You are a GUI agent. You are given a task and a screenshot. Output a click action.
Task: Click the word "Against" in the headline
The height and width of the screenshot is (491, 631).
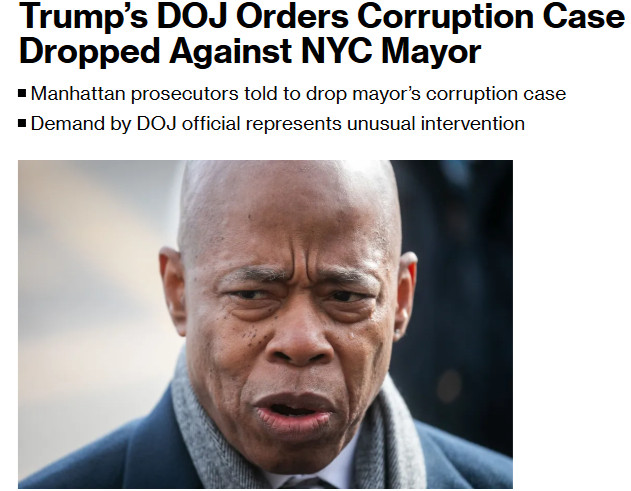230,52
